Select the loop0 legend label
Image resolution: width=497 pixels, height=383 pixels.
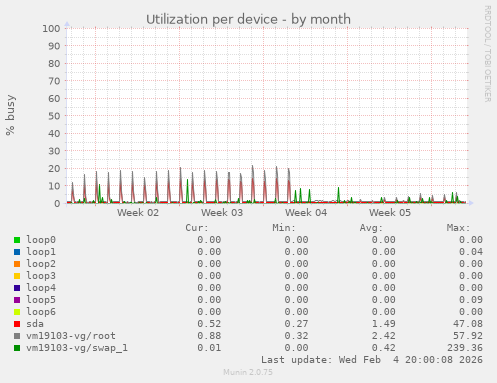(41, 240)
